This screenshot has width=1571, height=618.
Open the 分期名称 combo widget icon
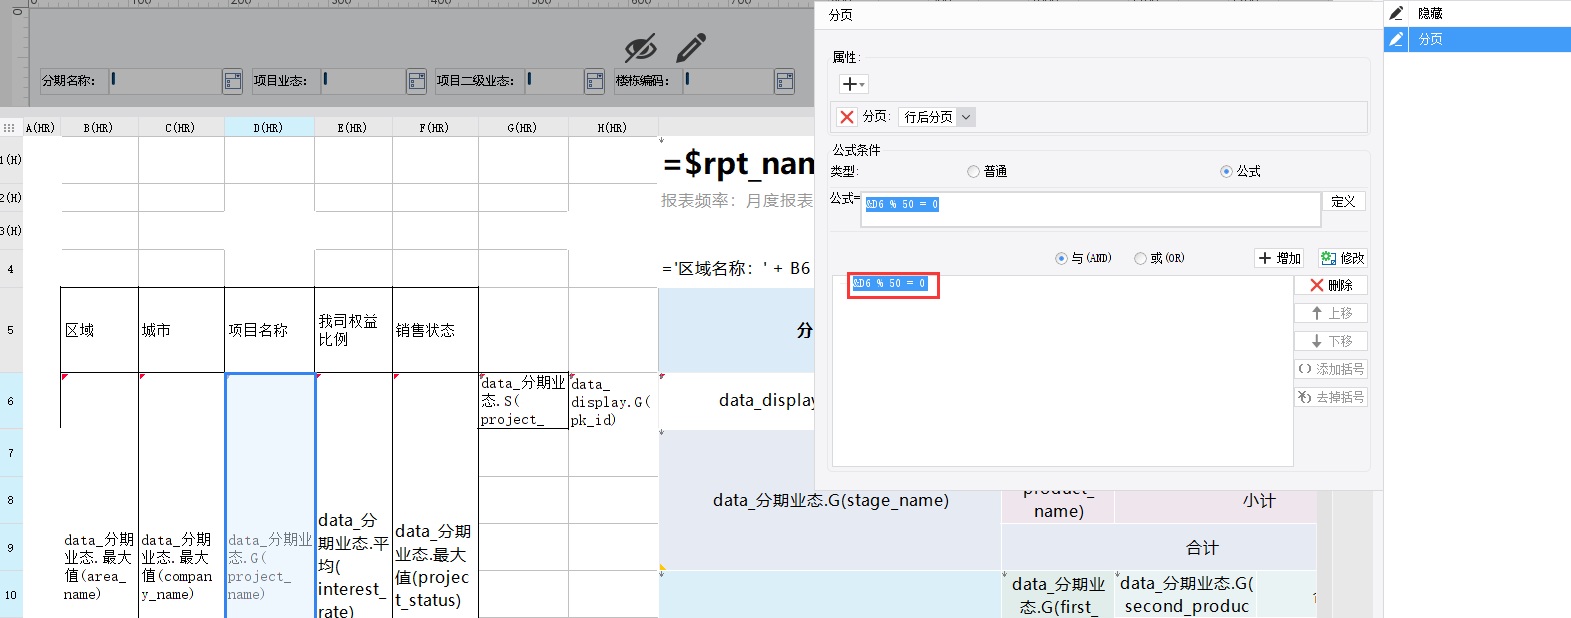[x=233, y=81]
